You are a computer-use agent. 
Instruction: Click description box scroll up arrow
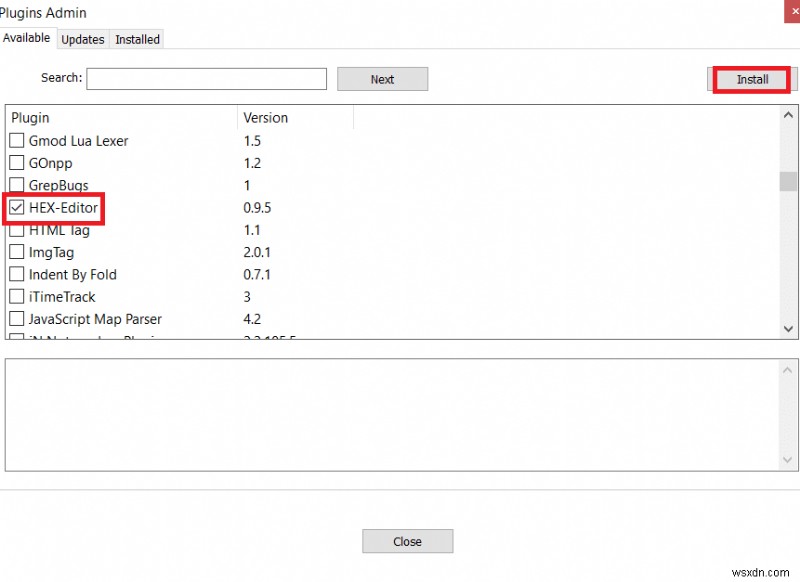click(787, 370)
